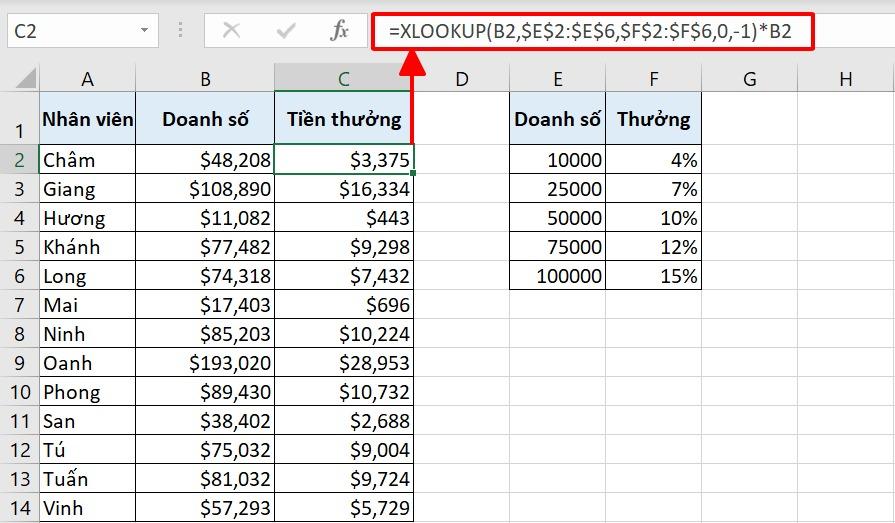
Task: Click the 'Nhân viên' header cell
Action: [x=87, y=118]
